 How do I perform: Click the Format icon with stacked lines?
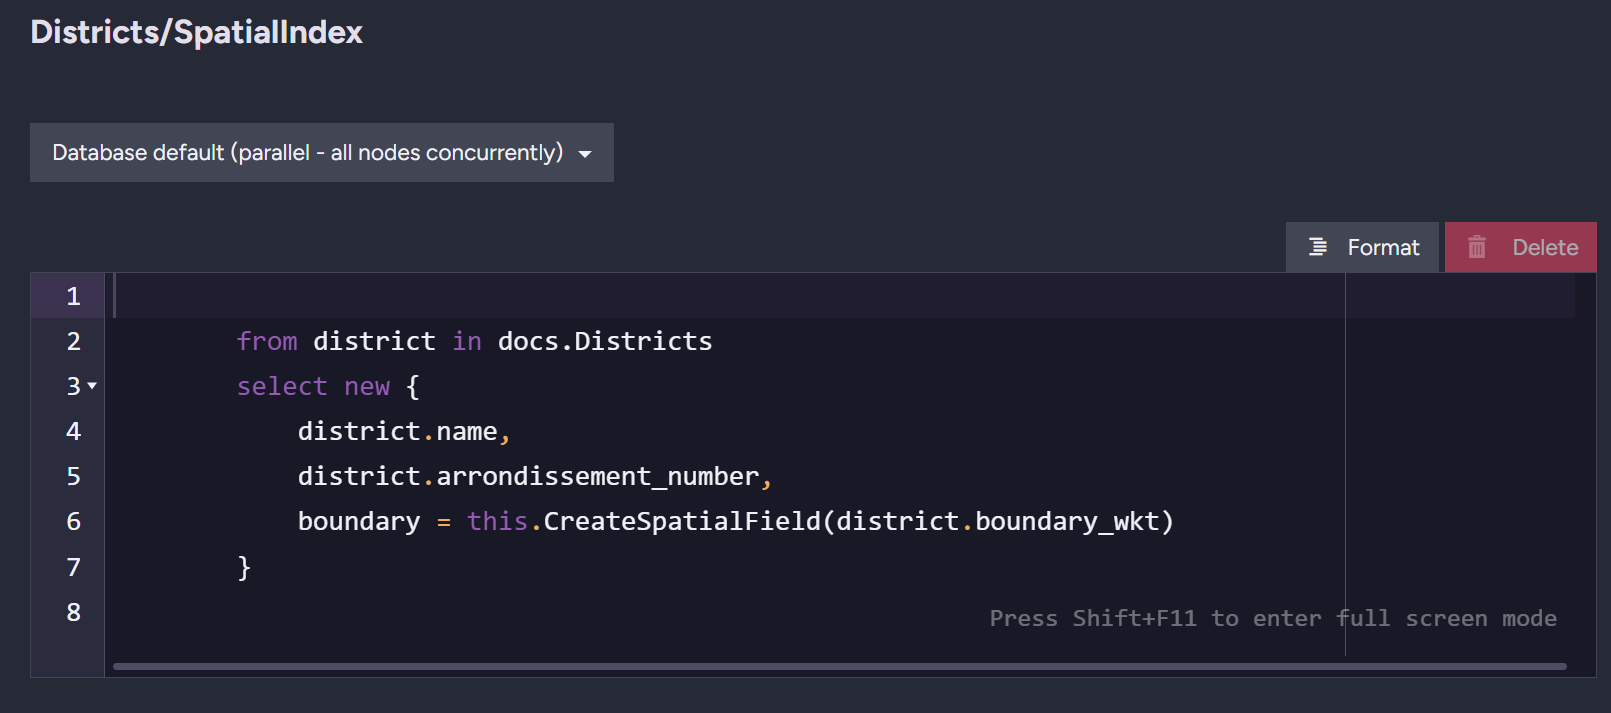coord(1318,247)
